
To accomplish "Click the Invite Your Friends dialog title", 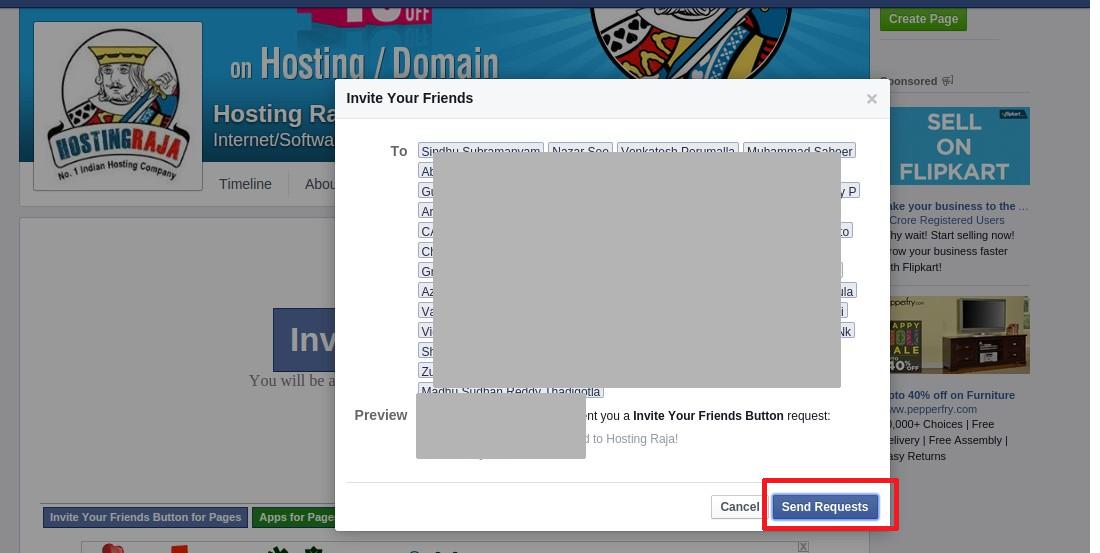I will tap(410, 98).
